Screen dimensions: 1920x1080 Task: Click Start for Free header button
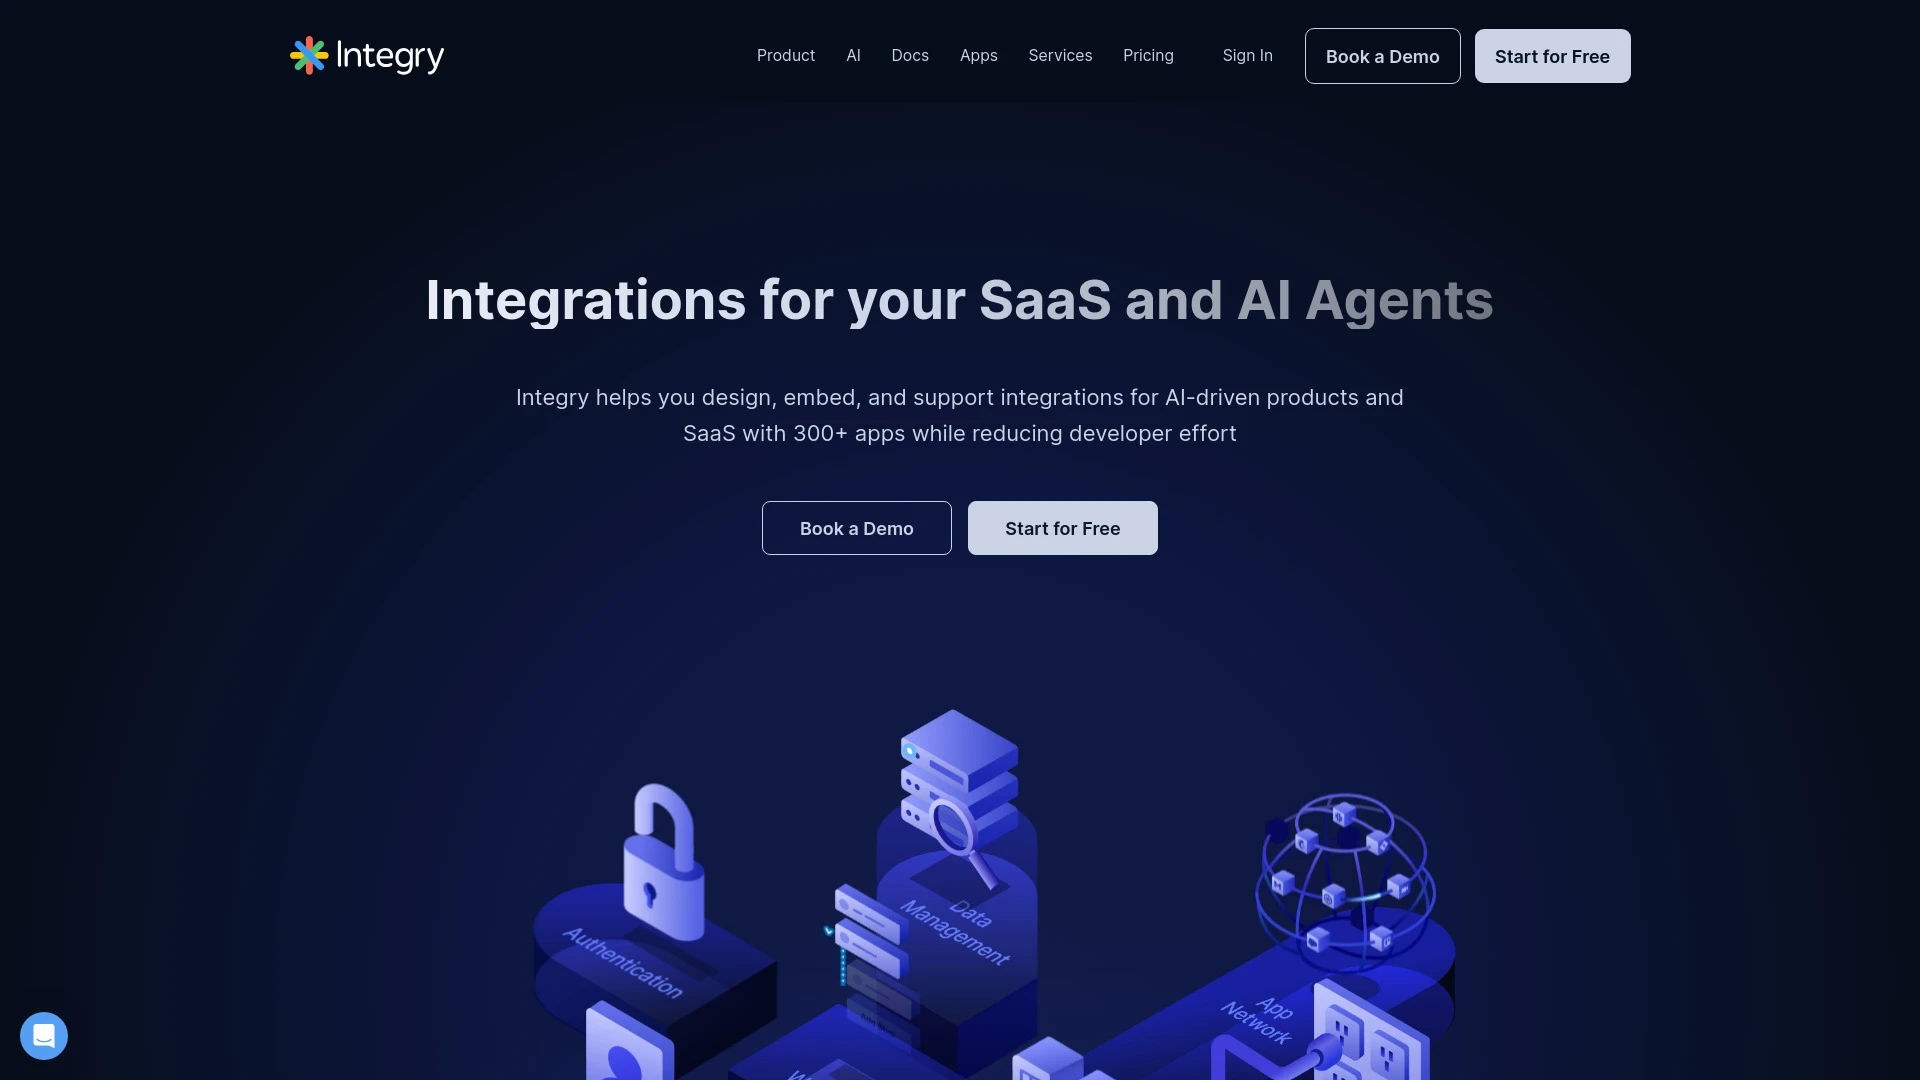coord(1552,55)
